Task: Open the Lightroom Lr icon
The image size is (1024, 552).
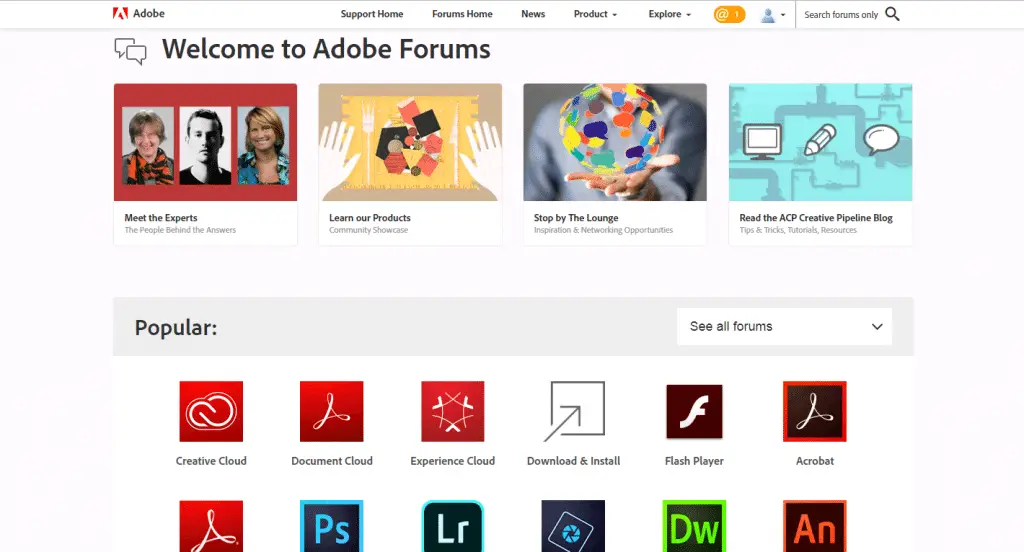Action: [x=453, y=527]
